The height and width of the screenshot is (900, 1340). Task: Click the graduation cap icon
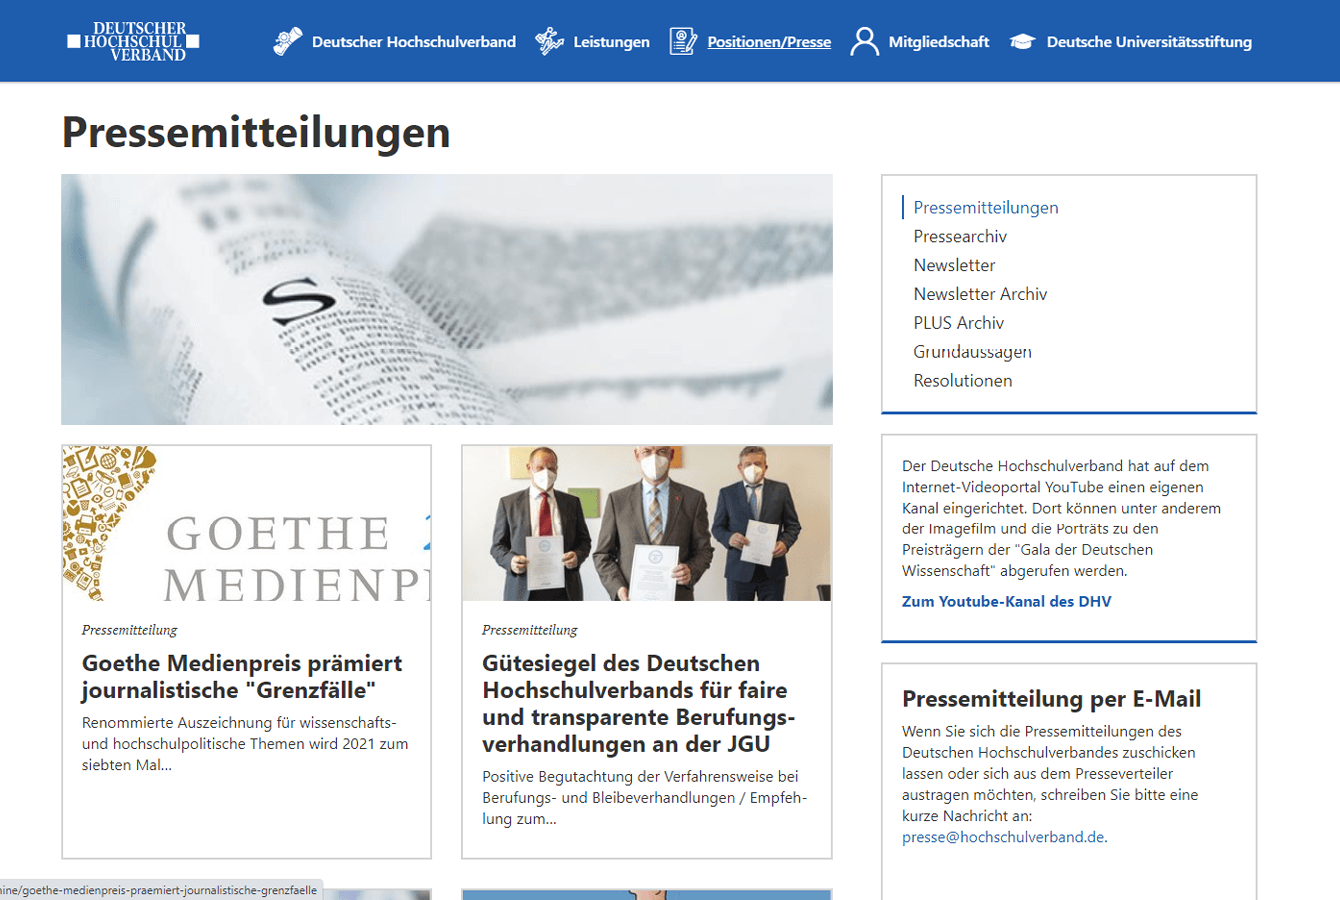pos(1022,42)
